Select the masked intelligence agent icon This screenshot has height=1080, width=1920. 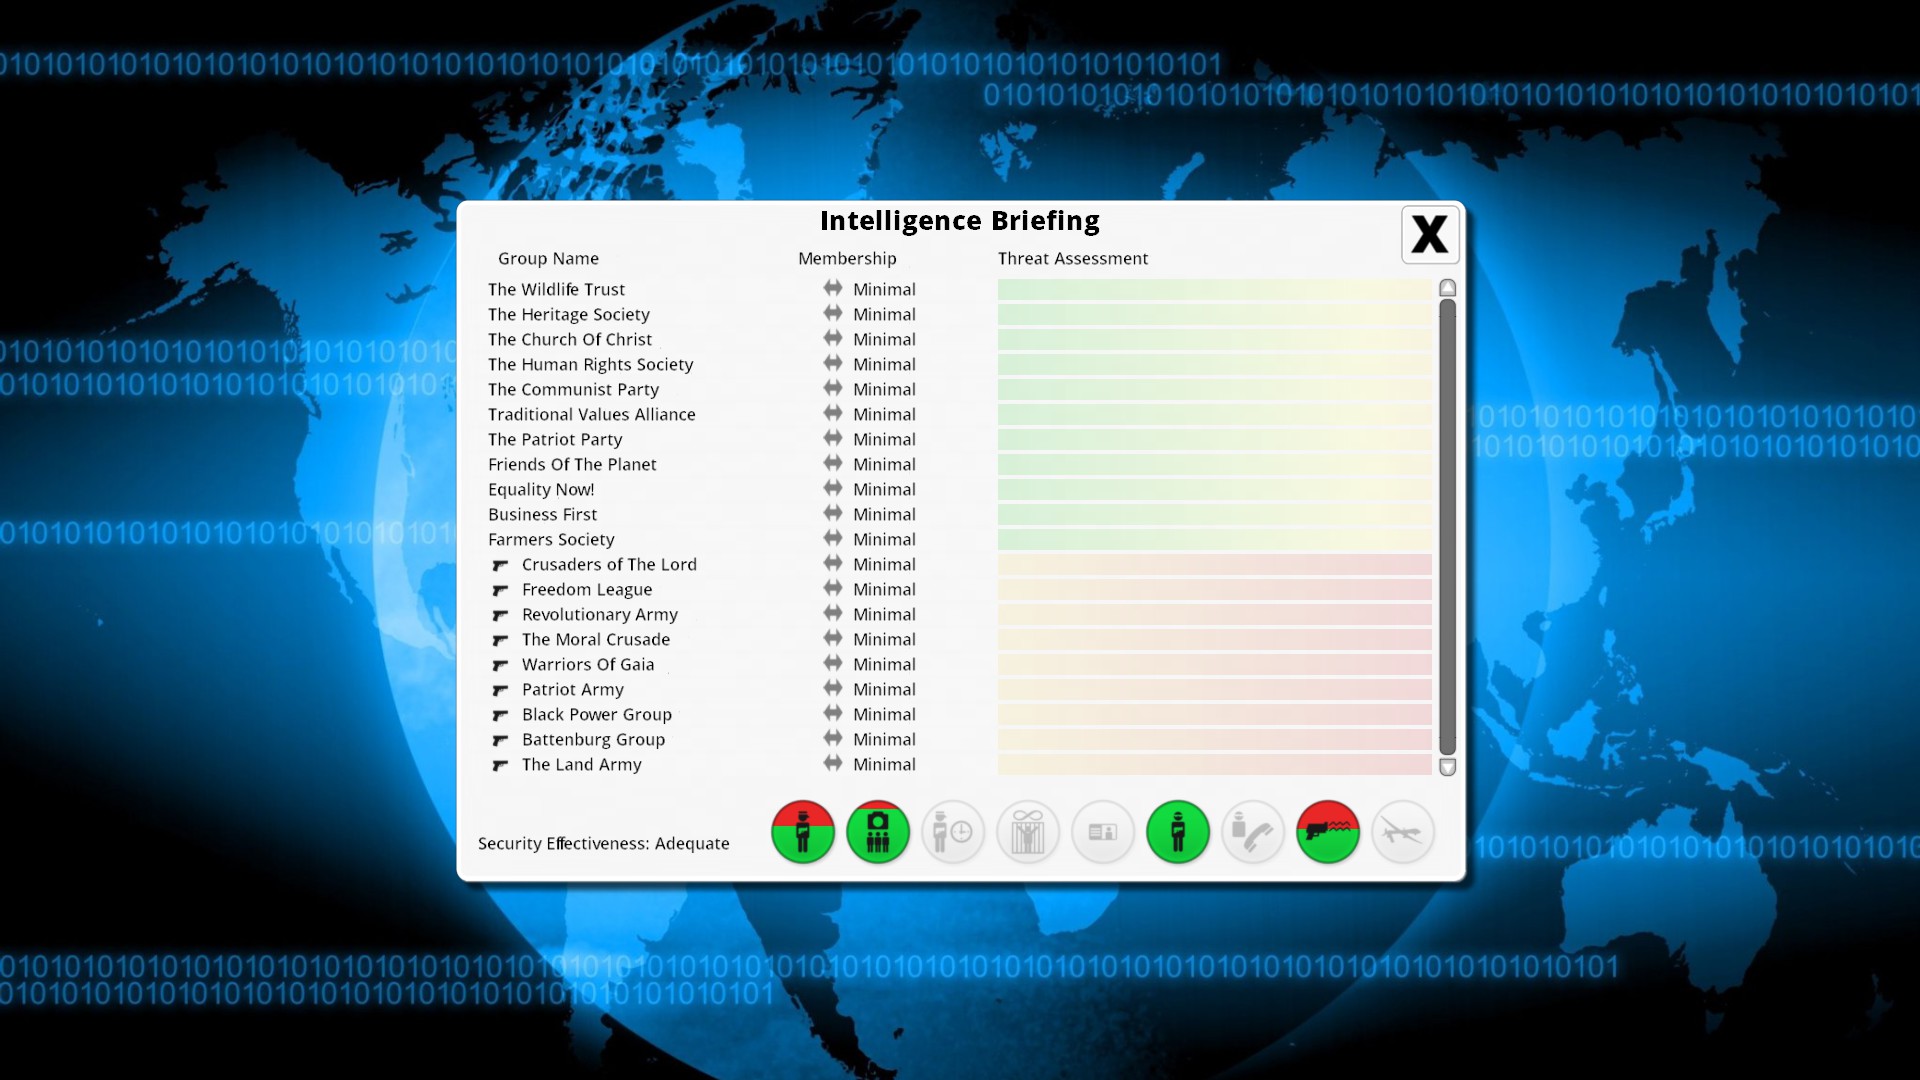coord(1177,832)
